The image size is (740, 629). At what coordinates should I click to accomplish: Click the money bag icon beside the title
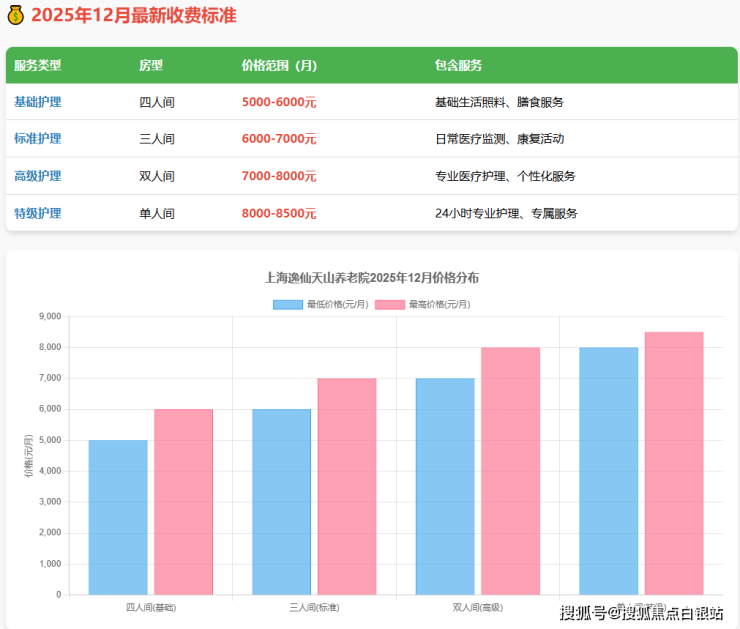[x=16, y=16]
